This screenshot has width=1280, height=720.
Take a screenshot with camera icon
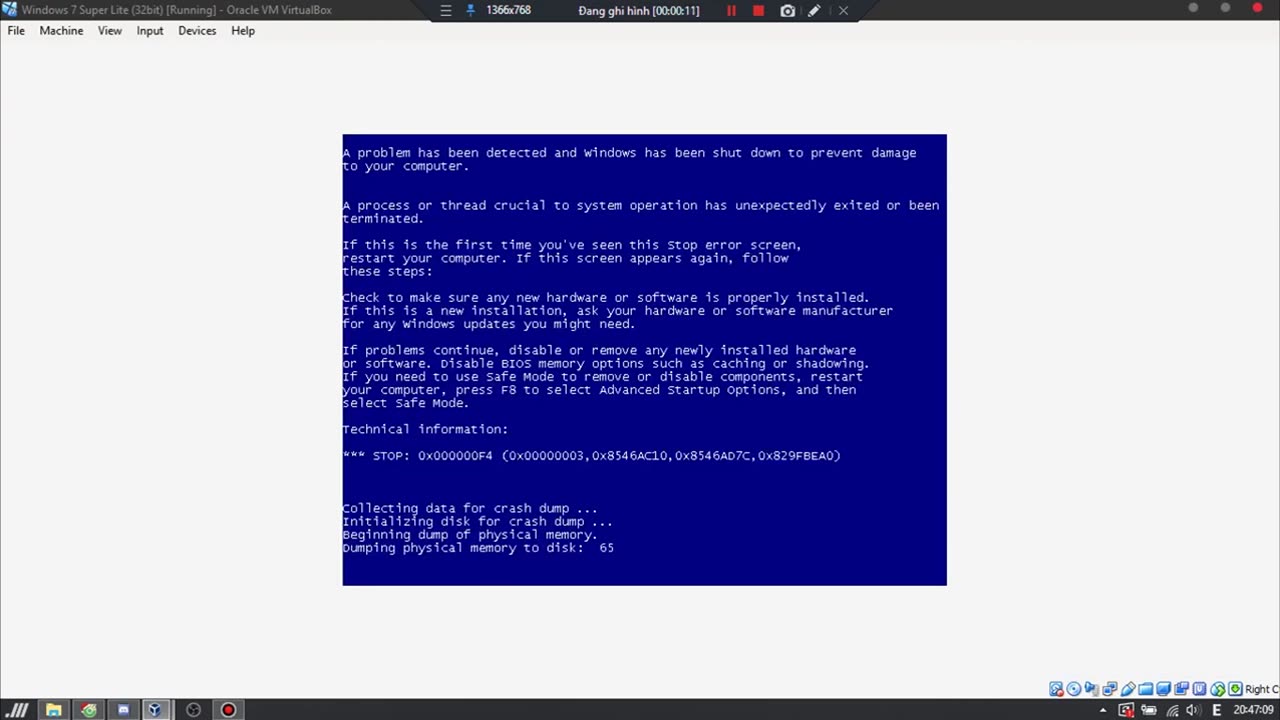[x=787, y=10]
